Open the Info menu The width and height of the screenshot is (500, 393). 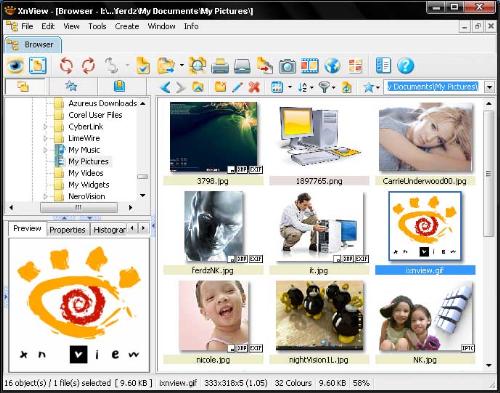coord(191,26)
